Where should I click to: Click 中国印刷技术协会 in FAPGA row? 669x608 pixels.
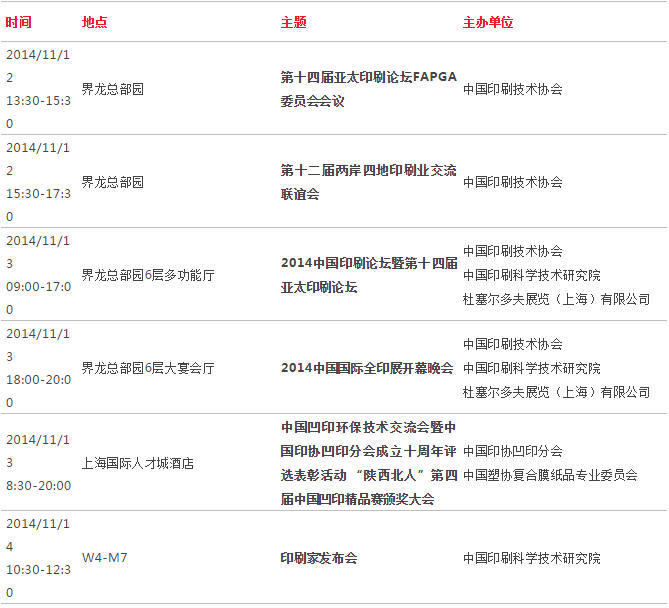pyautogui.click(x=513, y=89)
